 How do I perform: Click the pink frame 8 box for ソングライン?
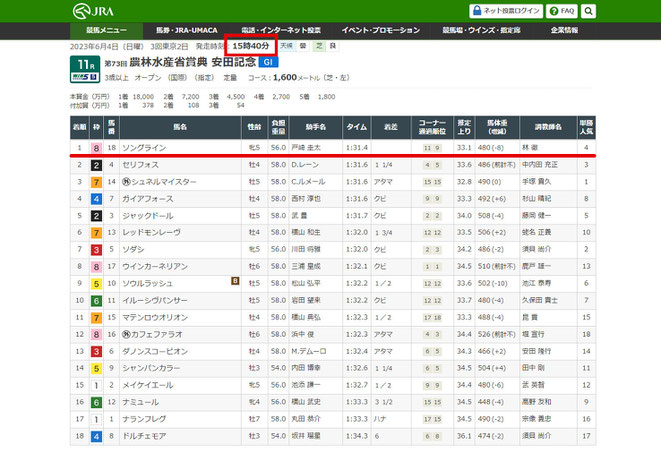tap(96, 148)
